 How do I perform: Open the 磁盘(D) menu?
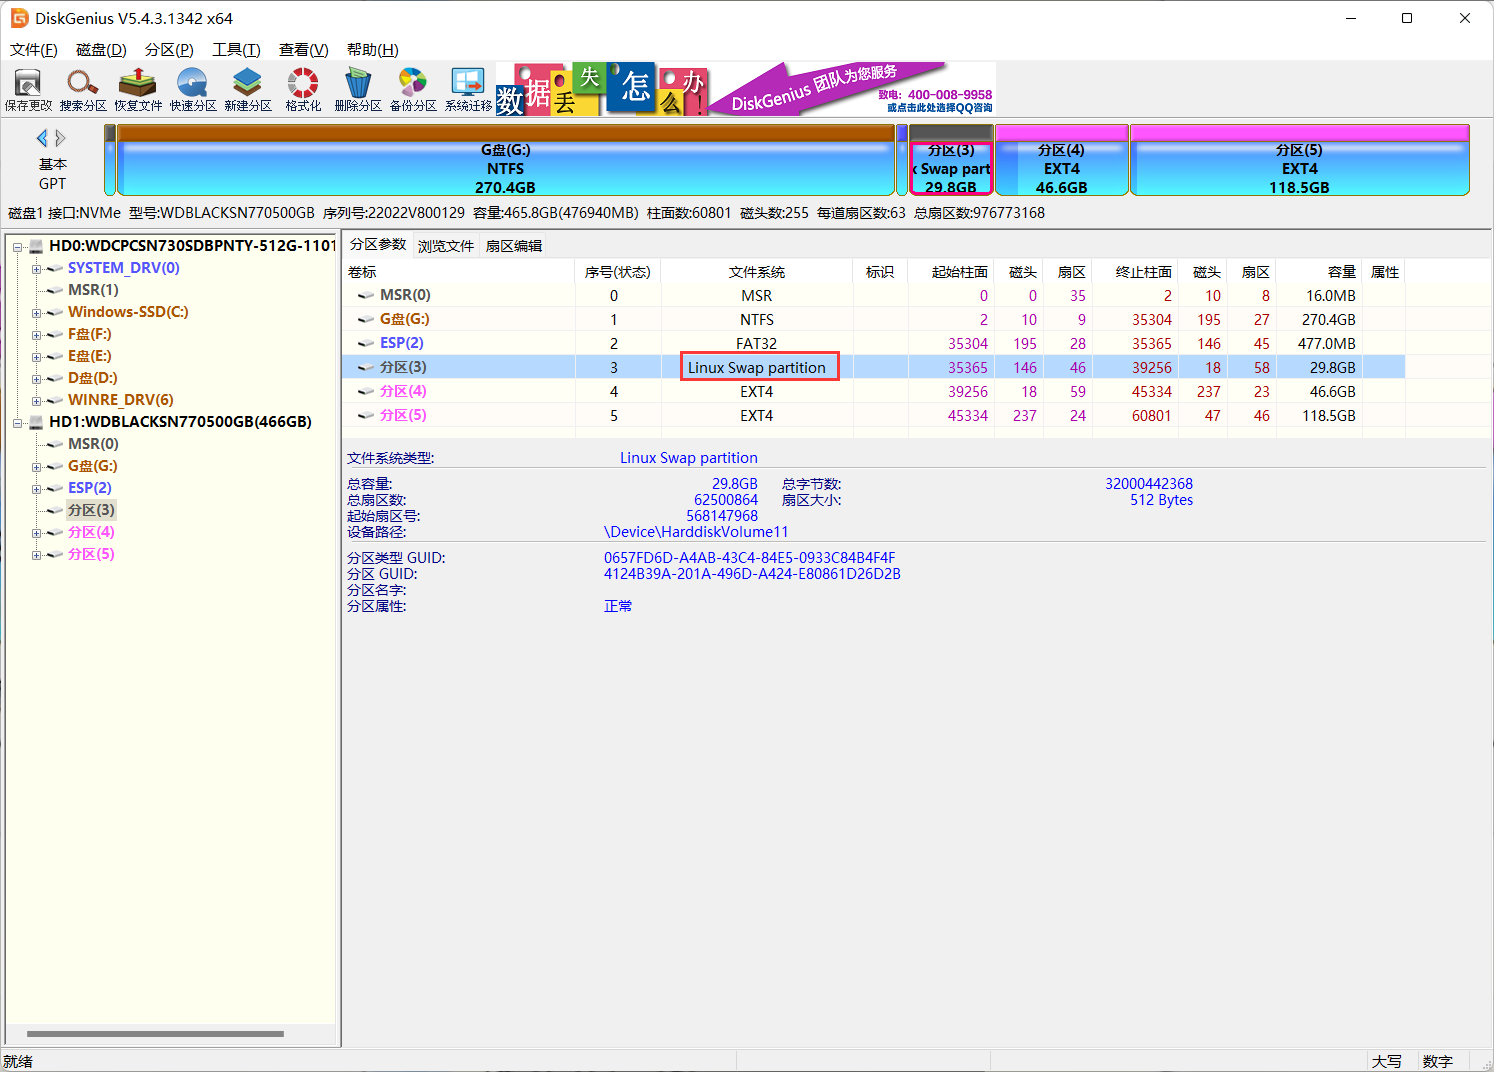(101, 50)
